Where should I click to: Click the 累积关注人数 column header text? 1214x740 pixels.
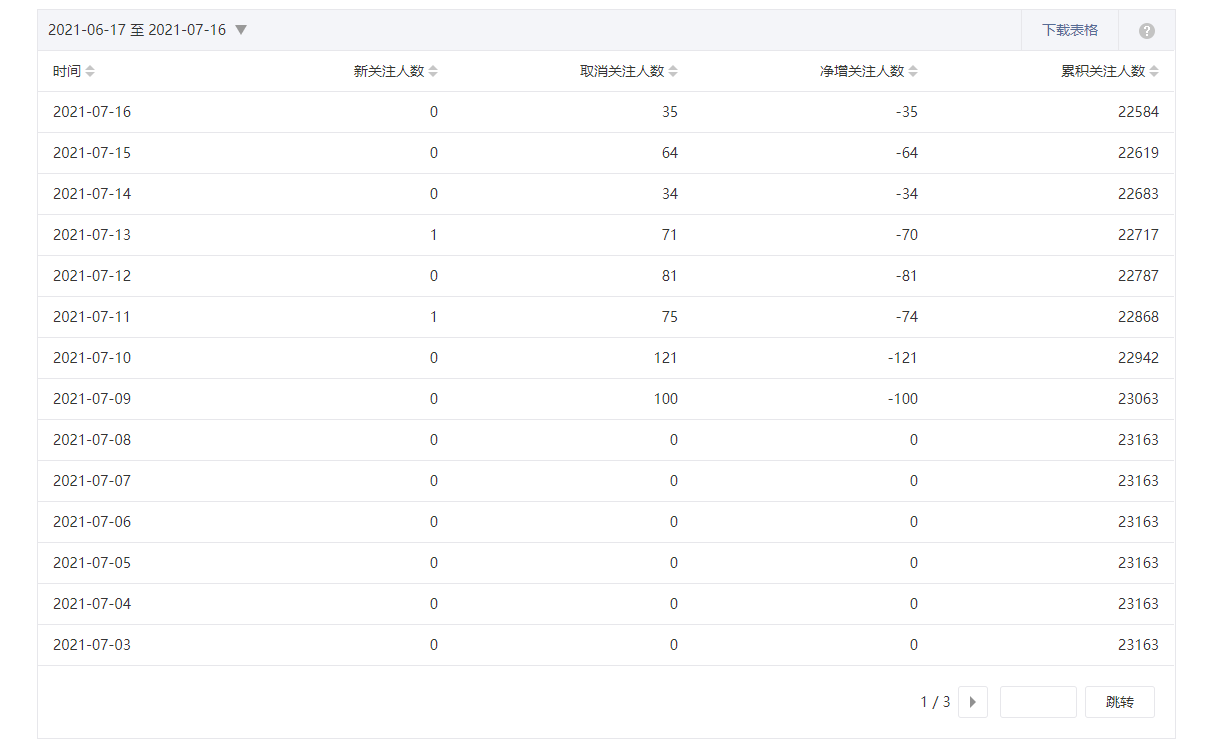[1103, 72]
